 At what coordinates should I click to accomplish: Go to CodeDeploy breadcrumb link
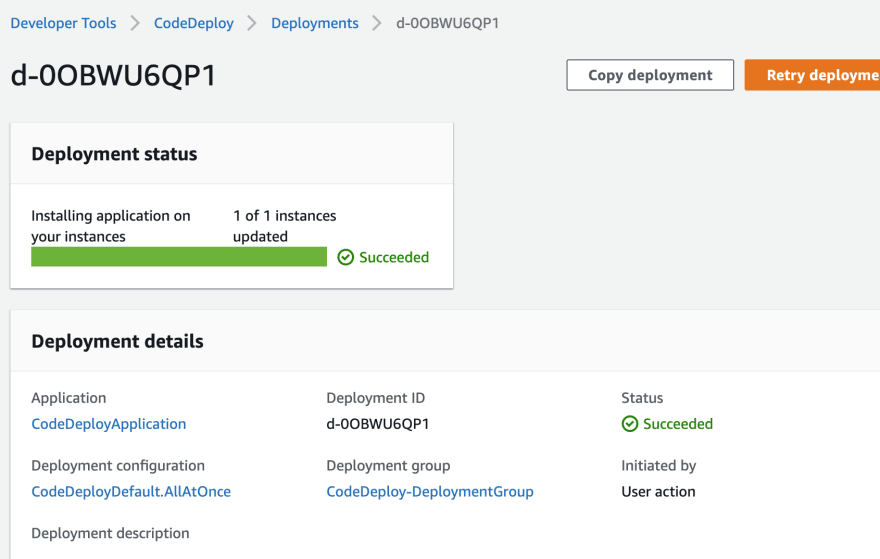pos(194,23)
